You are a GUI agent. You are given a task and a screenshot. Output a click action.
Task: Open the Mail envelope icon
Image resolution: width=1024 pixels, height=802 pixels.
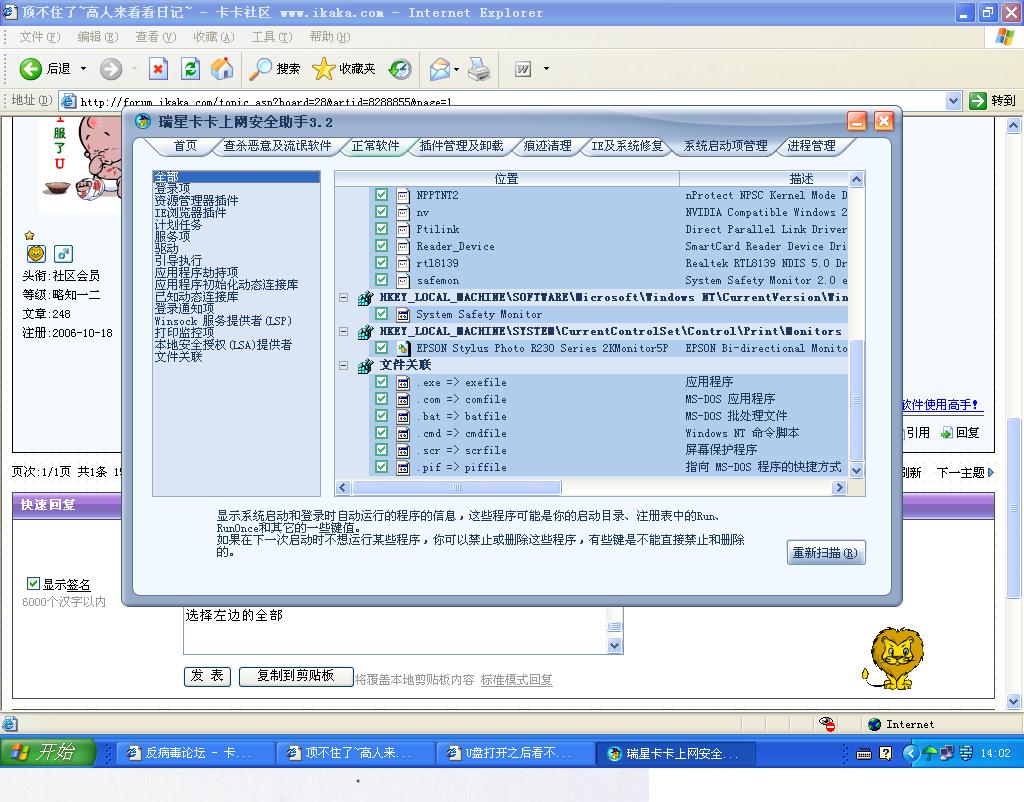coord(440,69)
